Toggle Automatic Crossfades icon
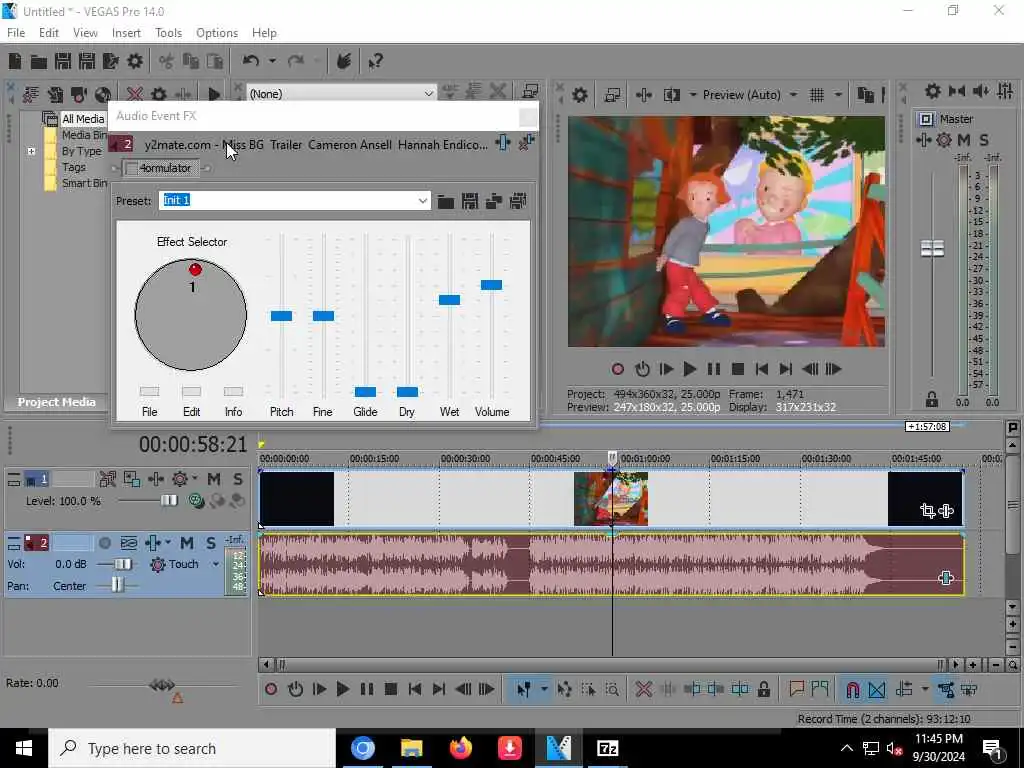 pos(876,689)
